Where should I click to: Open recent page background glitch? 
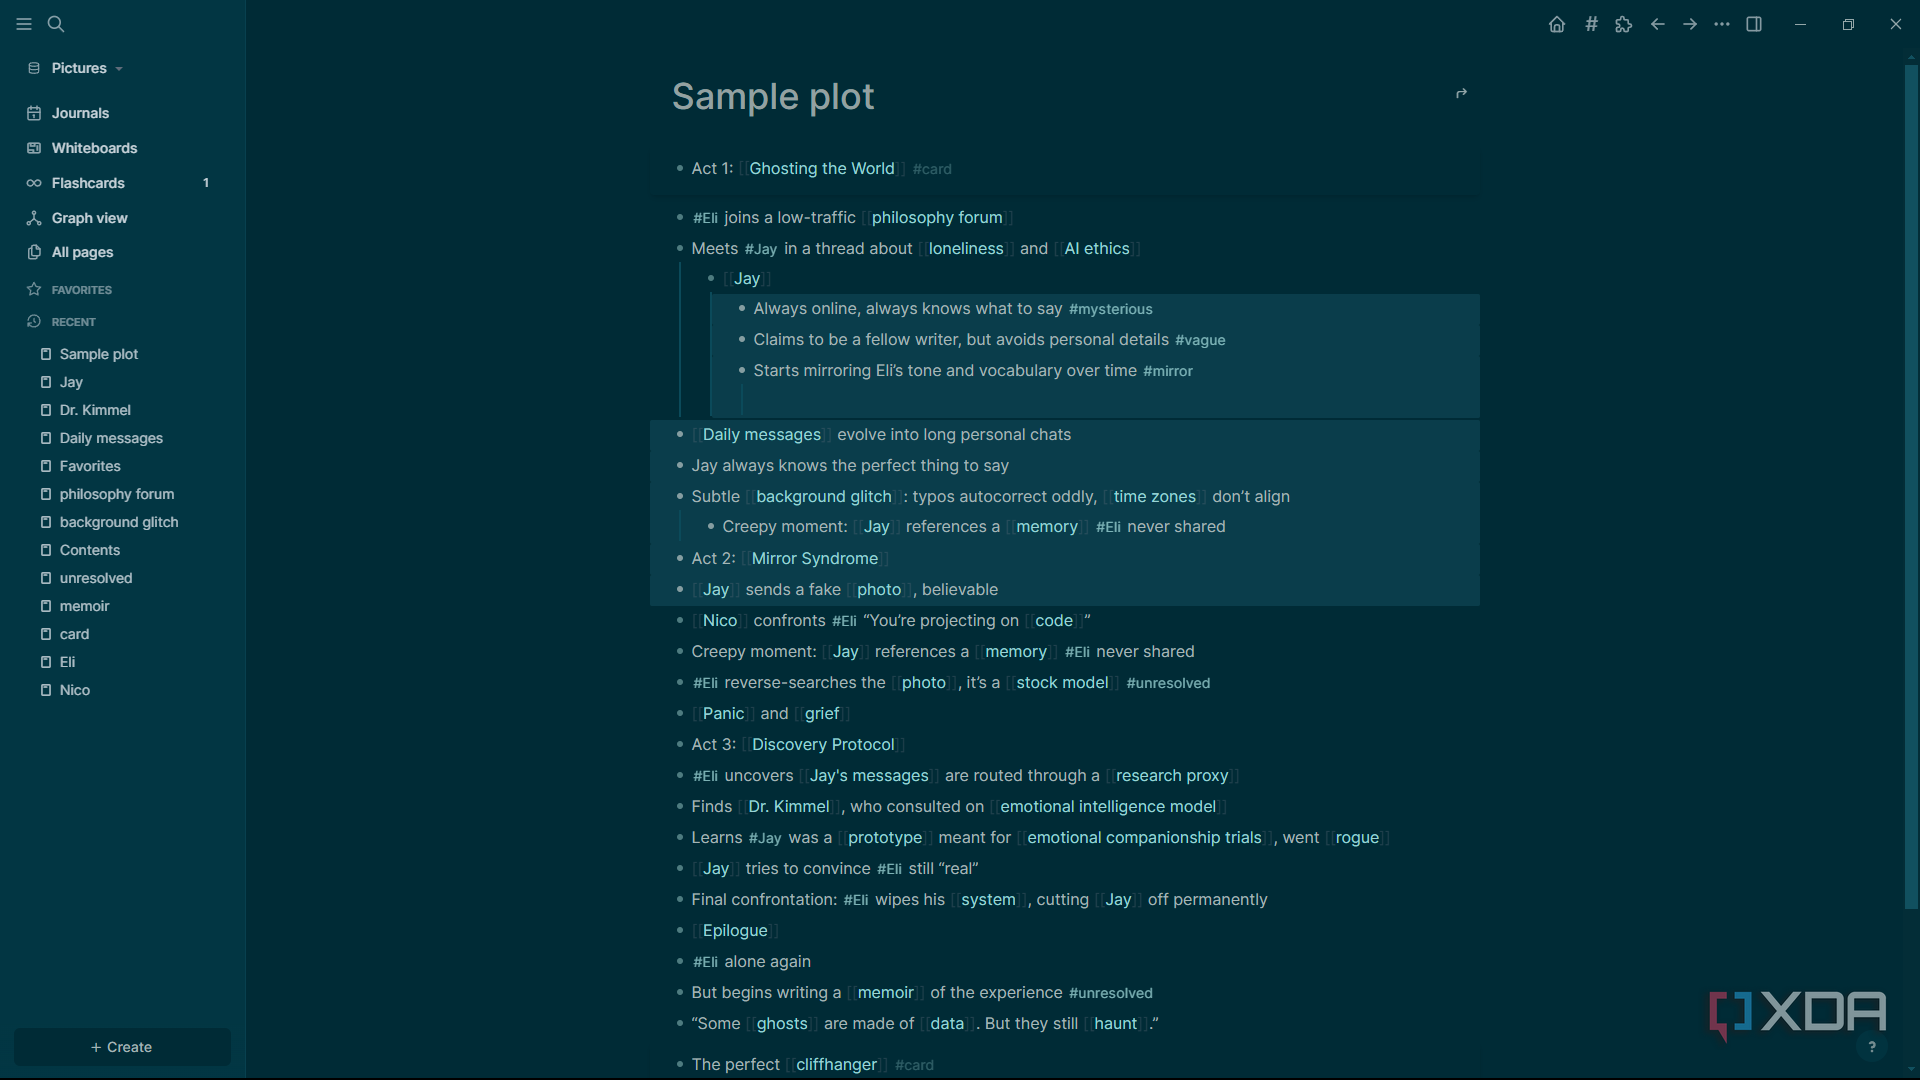click(119, 522)
